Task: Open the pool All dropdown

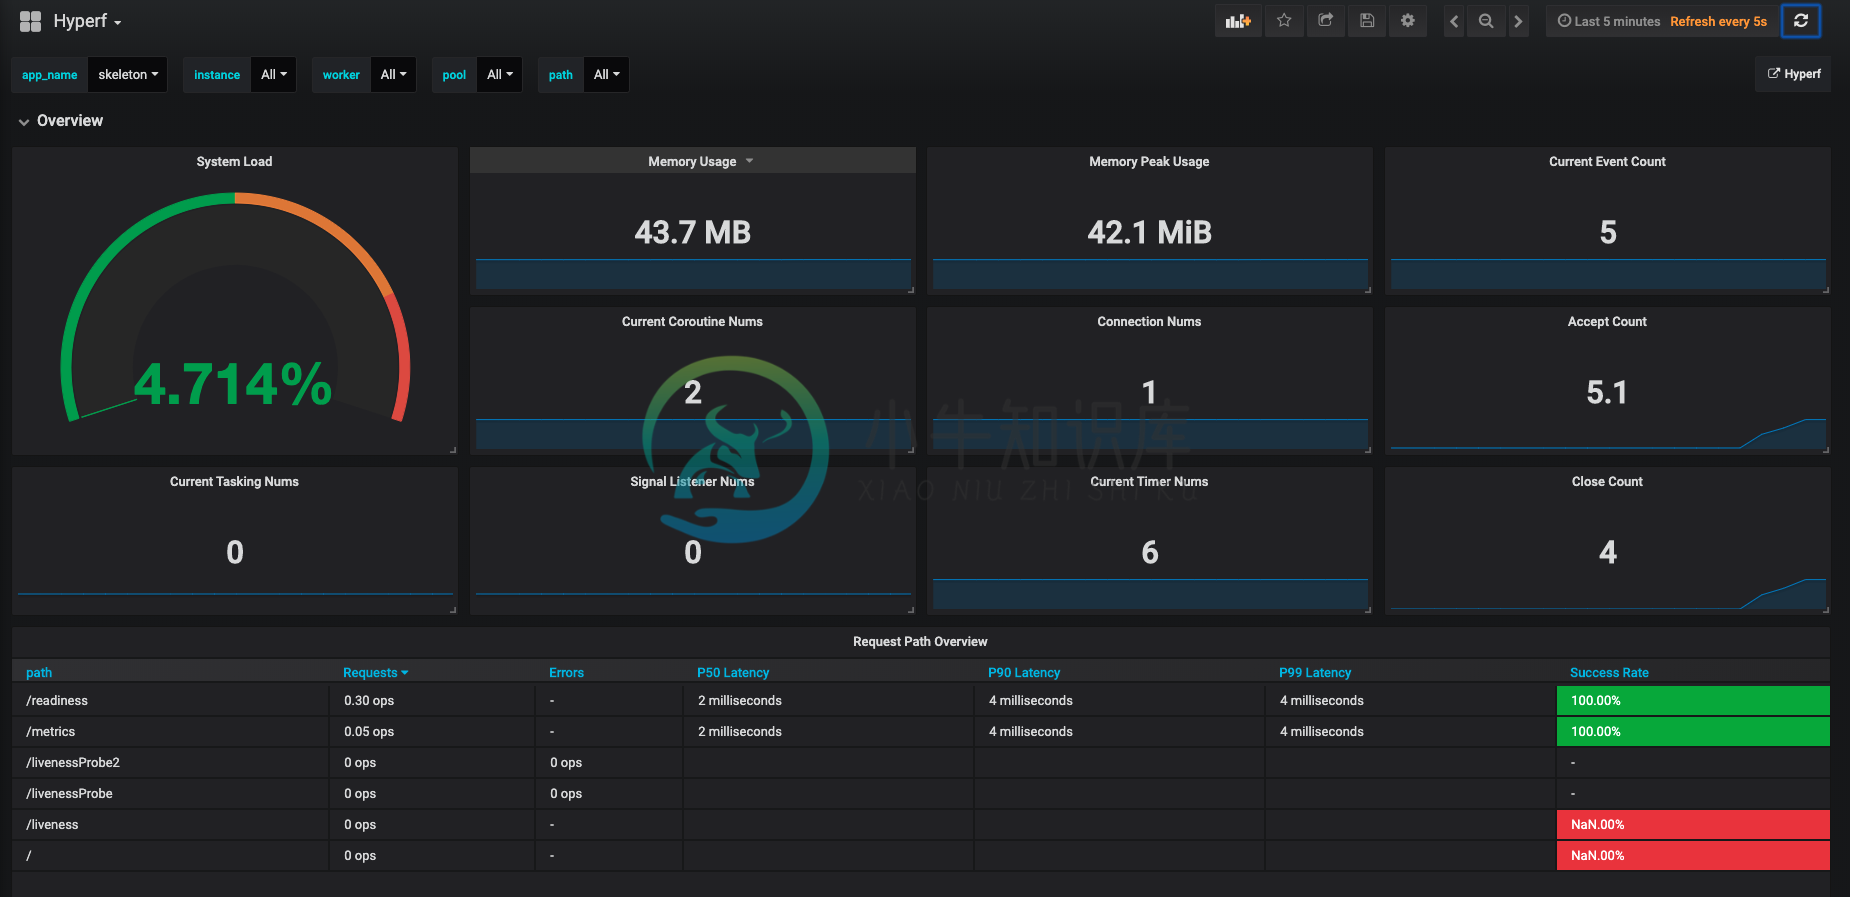Action: 499,75
